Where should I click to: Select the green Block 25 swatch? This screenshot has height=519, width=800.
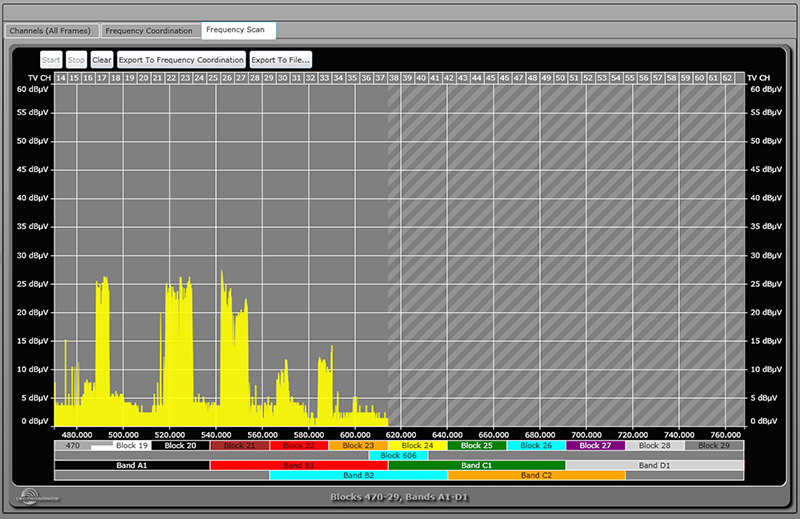[476, 445]
